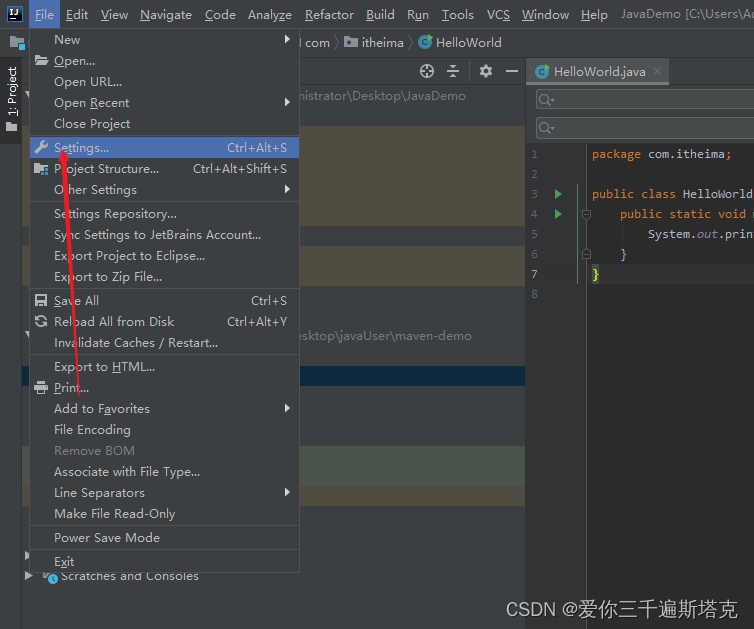This screenshot has height=629, width=754.
Task: Open the VCS menu
Action: pyautogui.click(x=498, y=15)
